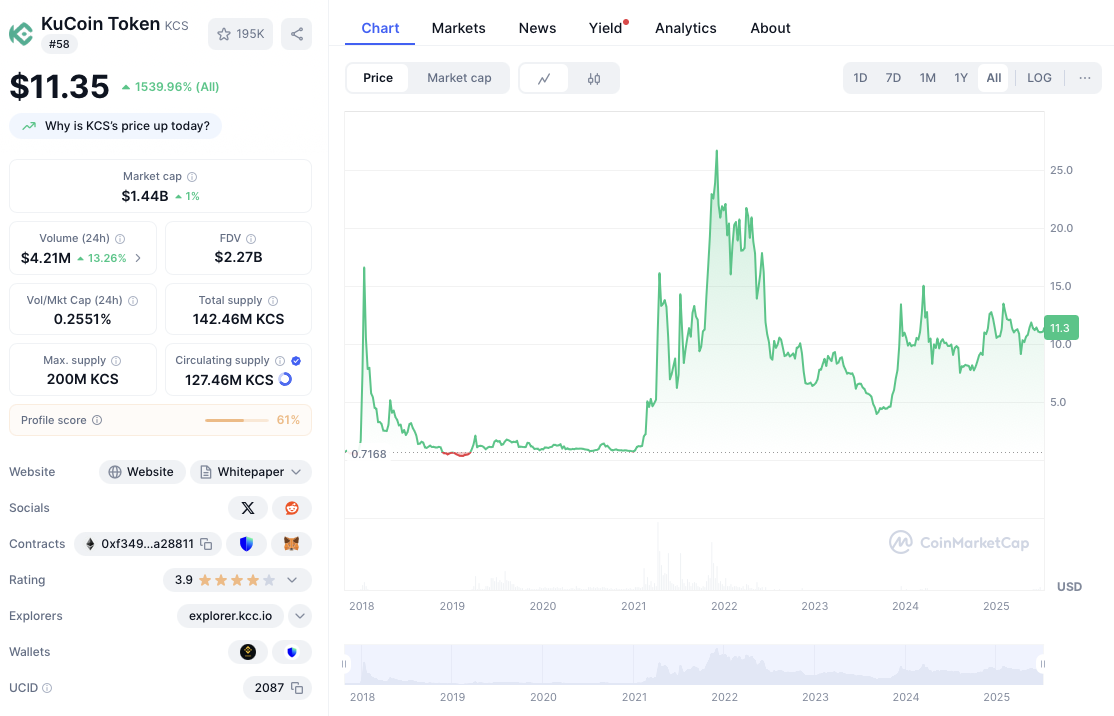Screen dimensions: 1114x716
Task: Click the contract address 0xf349...a28811
Action: [147, 544]
